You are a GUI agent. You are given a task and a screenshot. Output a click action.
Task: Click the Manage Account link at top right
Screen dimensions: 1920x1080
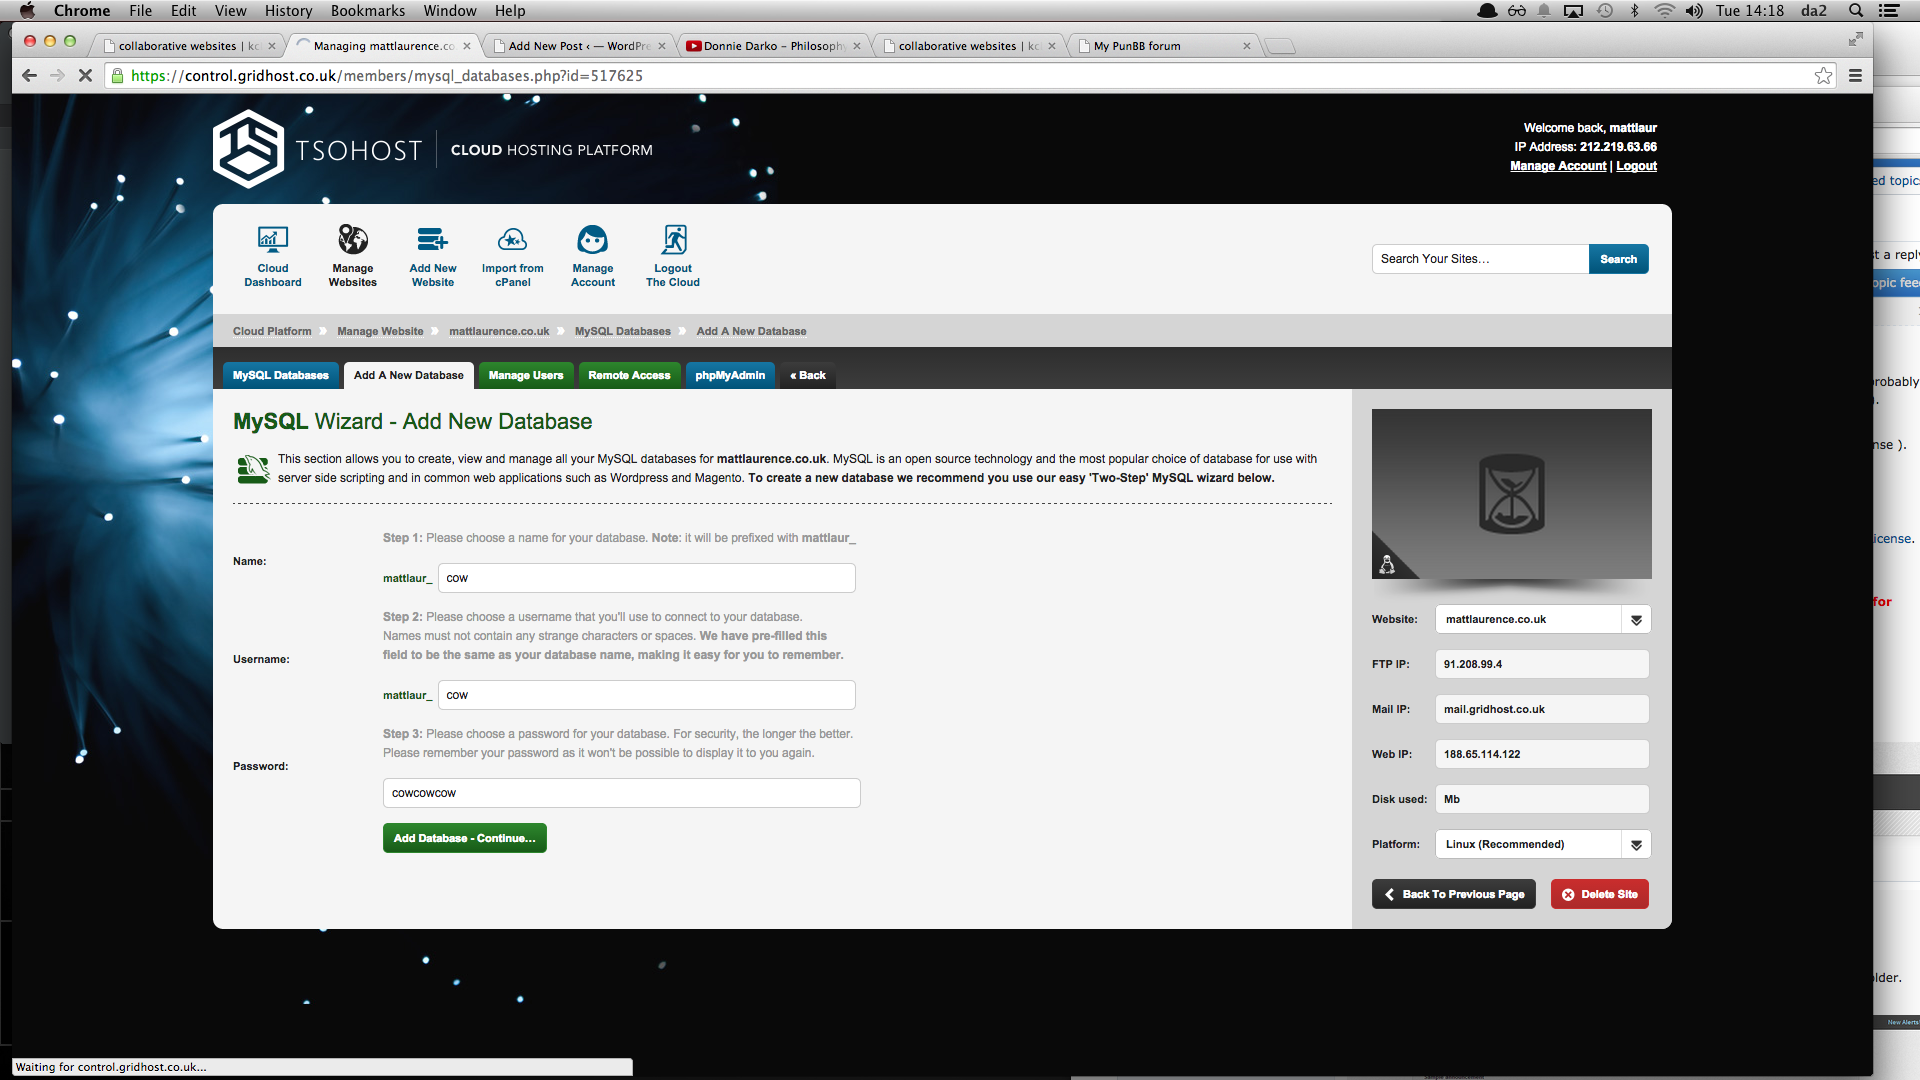pos(1557,166)
